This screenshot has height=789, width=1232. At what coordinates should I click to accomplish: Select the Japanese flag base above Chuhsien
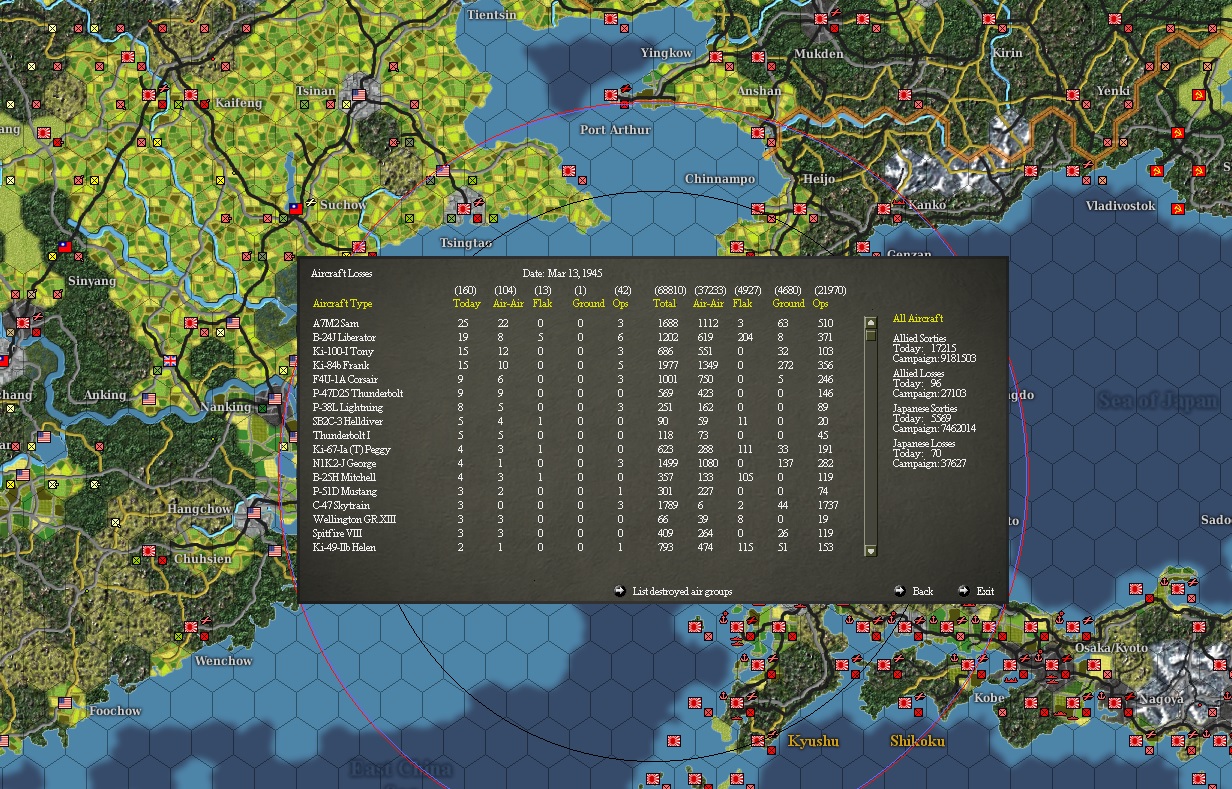tap(149, 551)
